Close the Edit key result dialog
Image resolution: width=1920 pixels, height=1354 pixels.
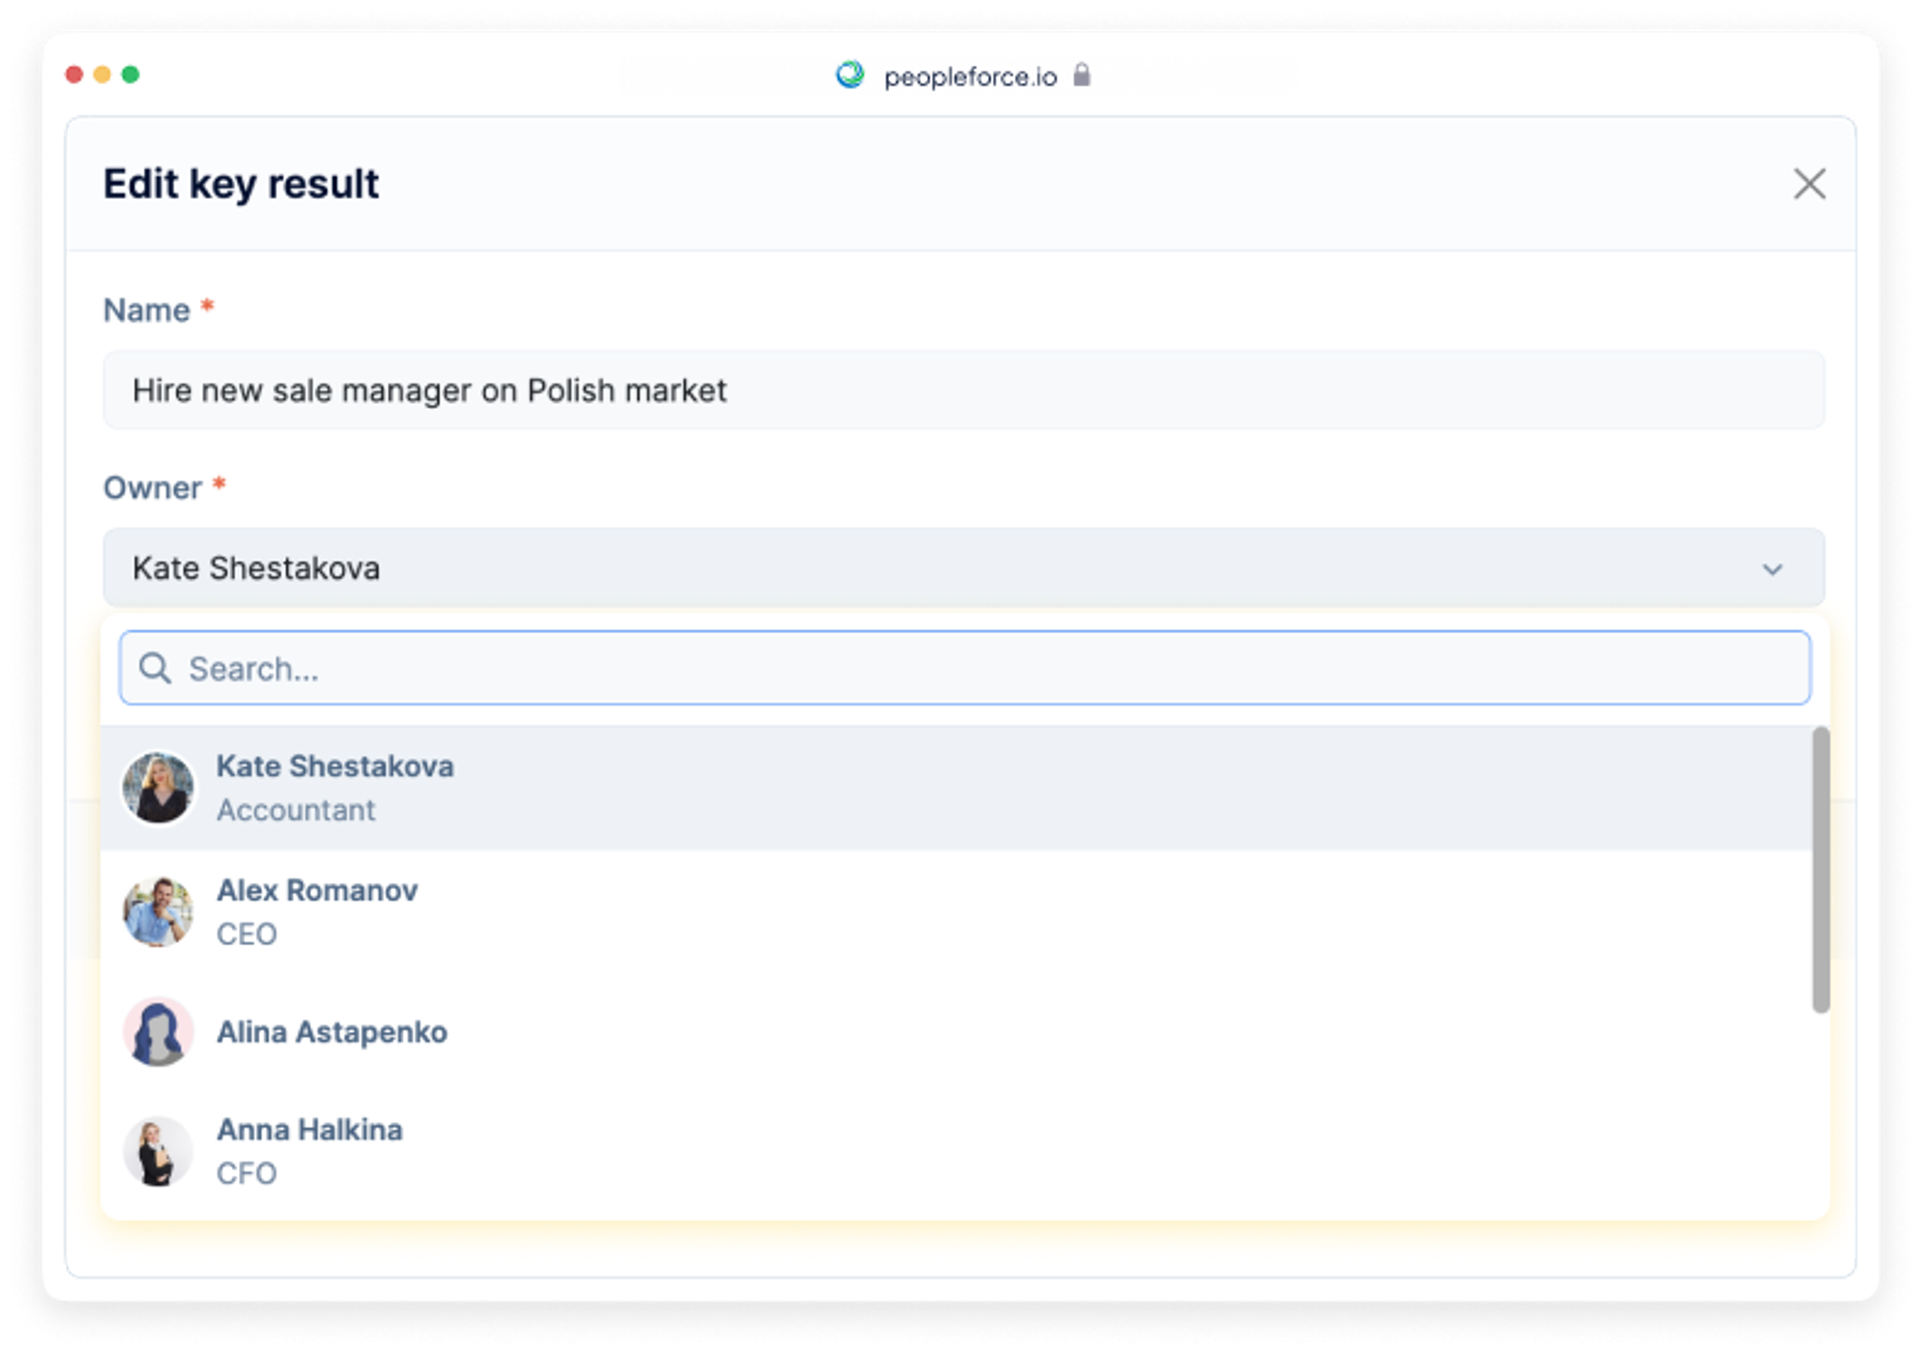tap(1809, 184)
